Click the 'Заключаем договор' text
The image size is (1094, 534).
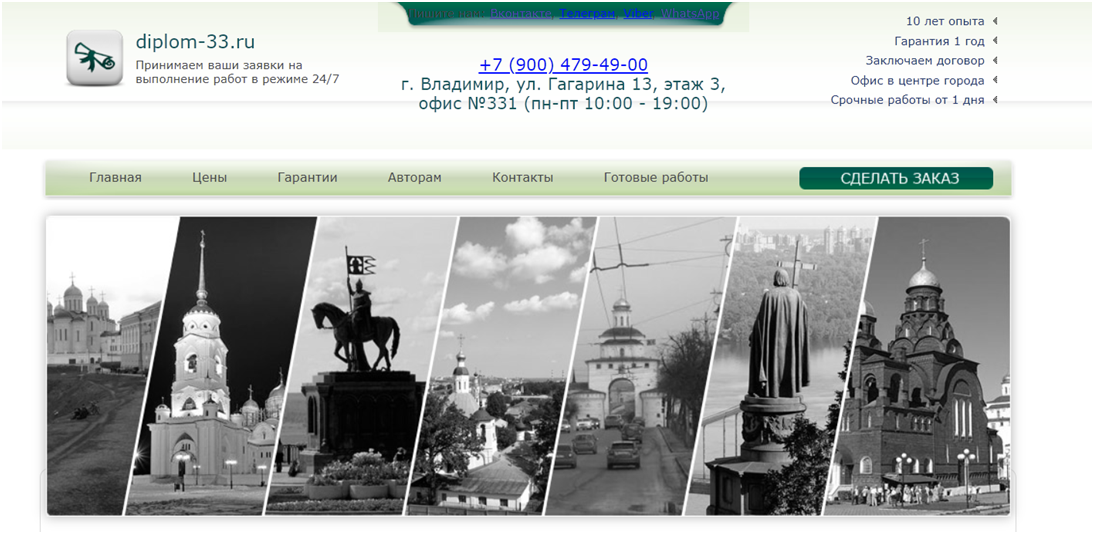[x=925, y=61]
